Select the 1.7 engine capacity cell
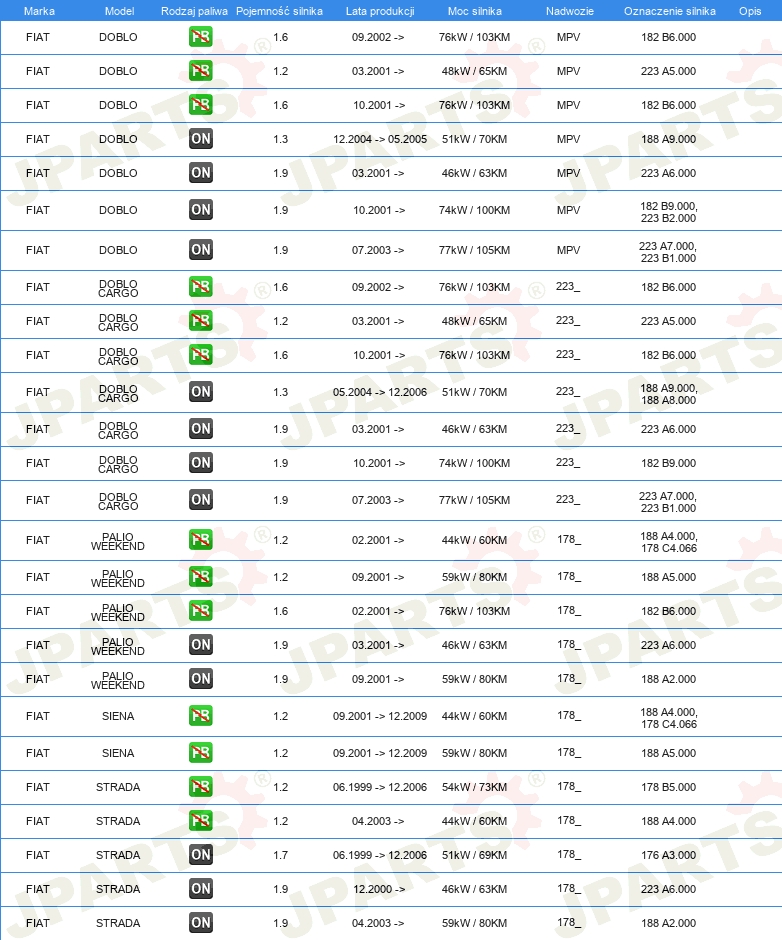The image size is (782, 940). [x=281, y=855]
